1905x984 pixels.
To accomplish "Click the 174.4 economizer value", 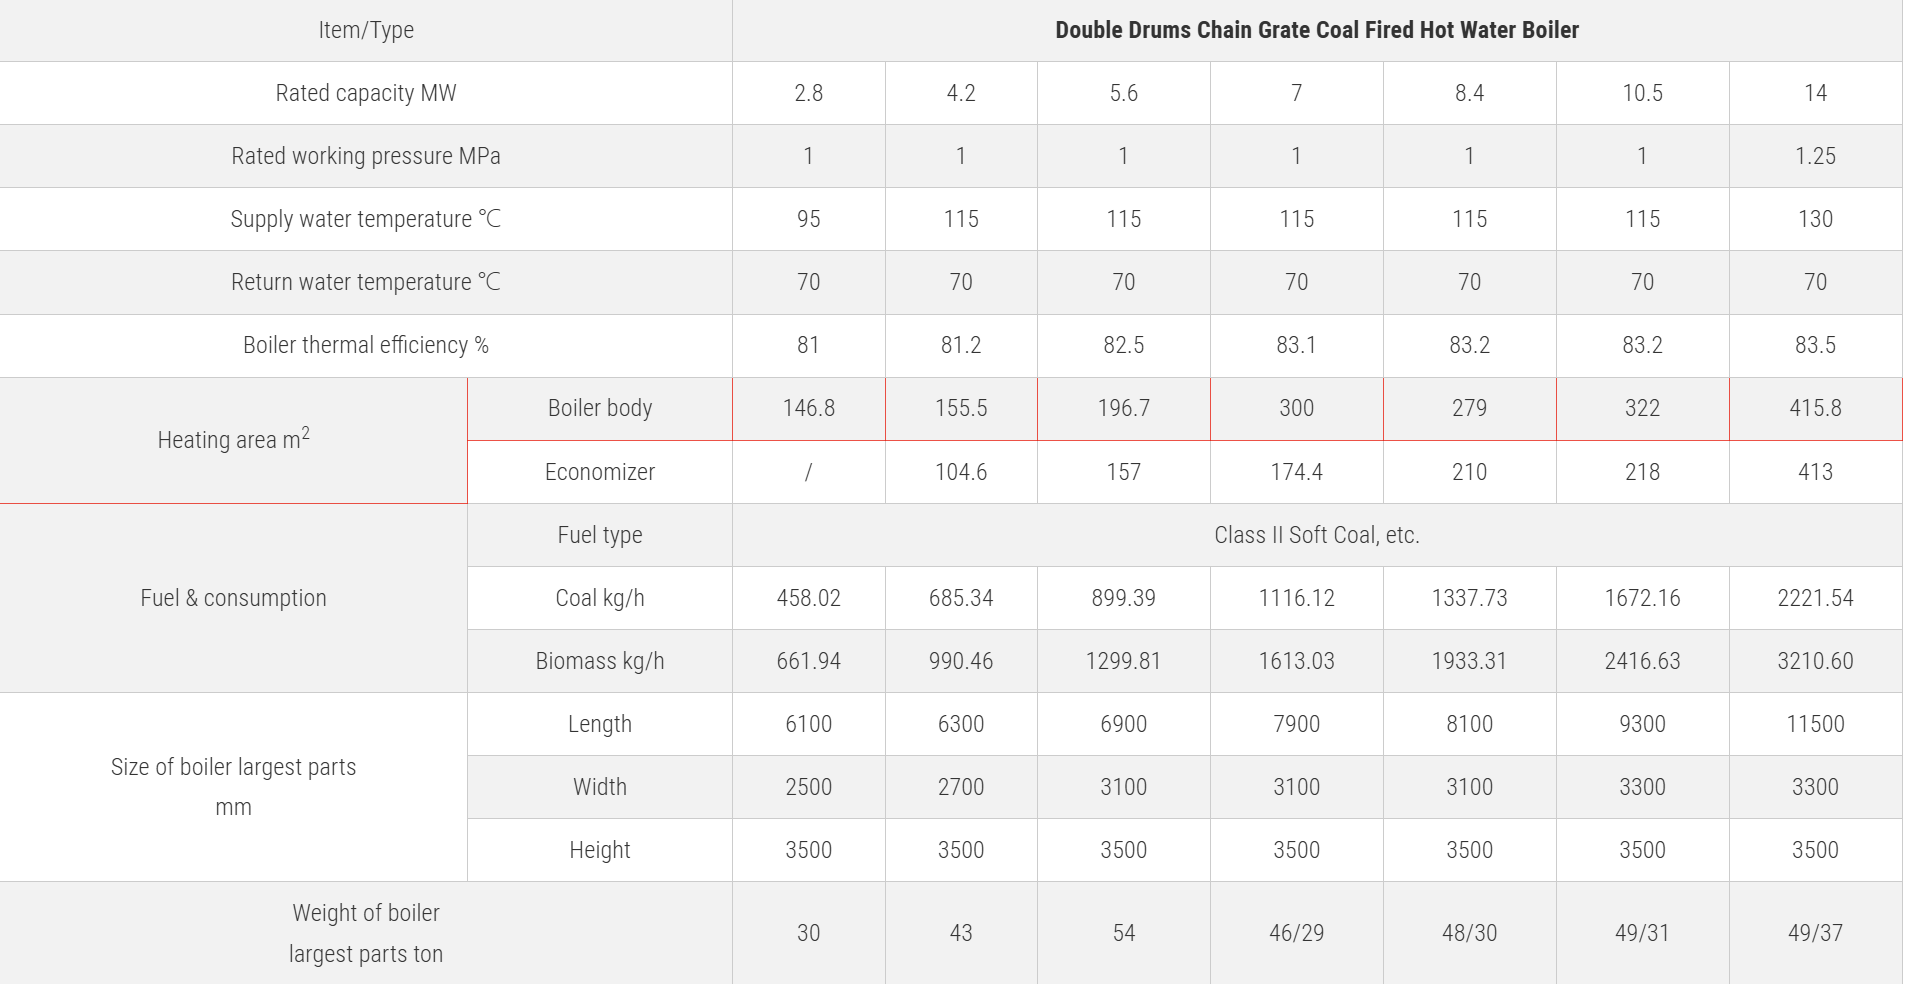I will click(x=1296, y=472).
